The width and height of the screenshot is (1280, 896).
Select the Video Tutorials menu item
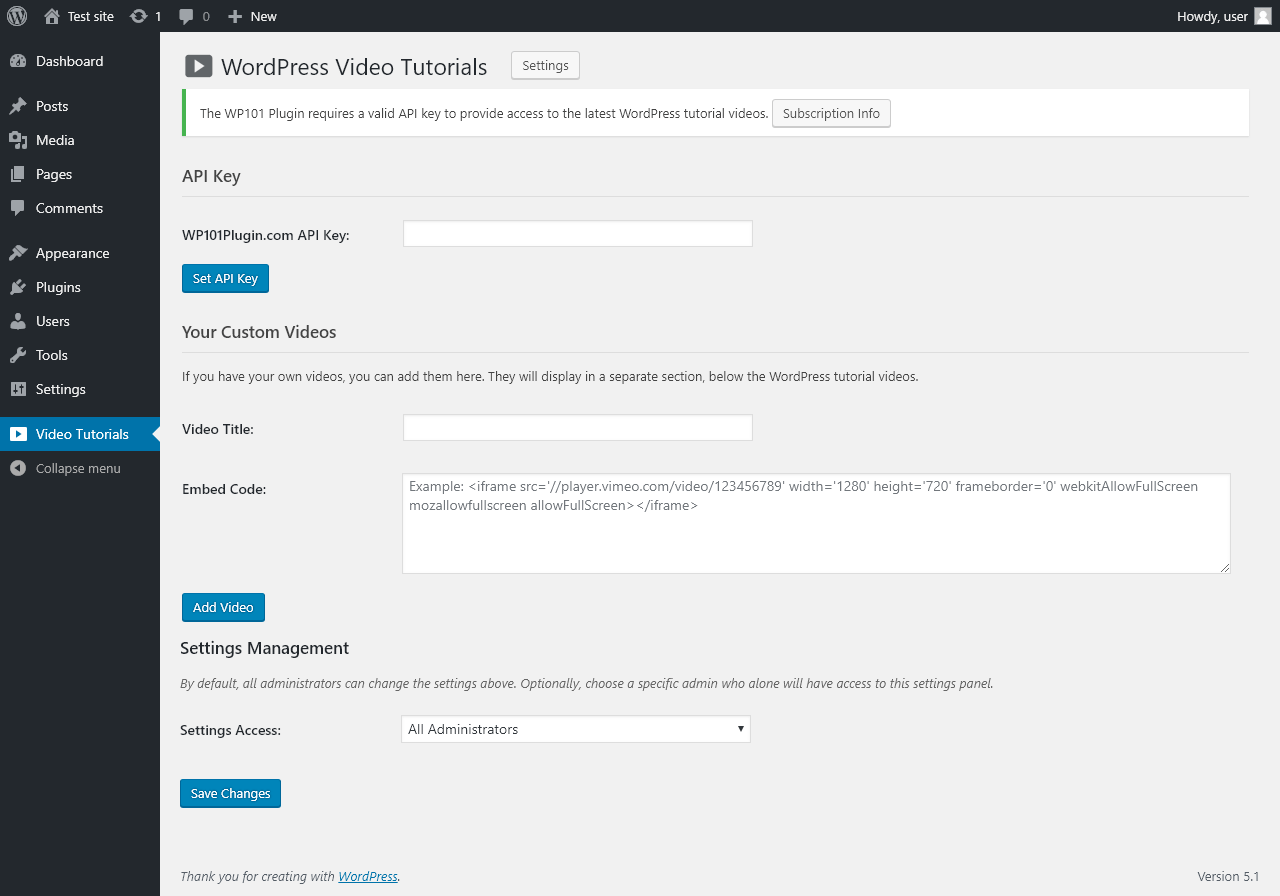click(80, 434)
